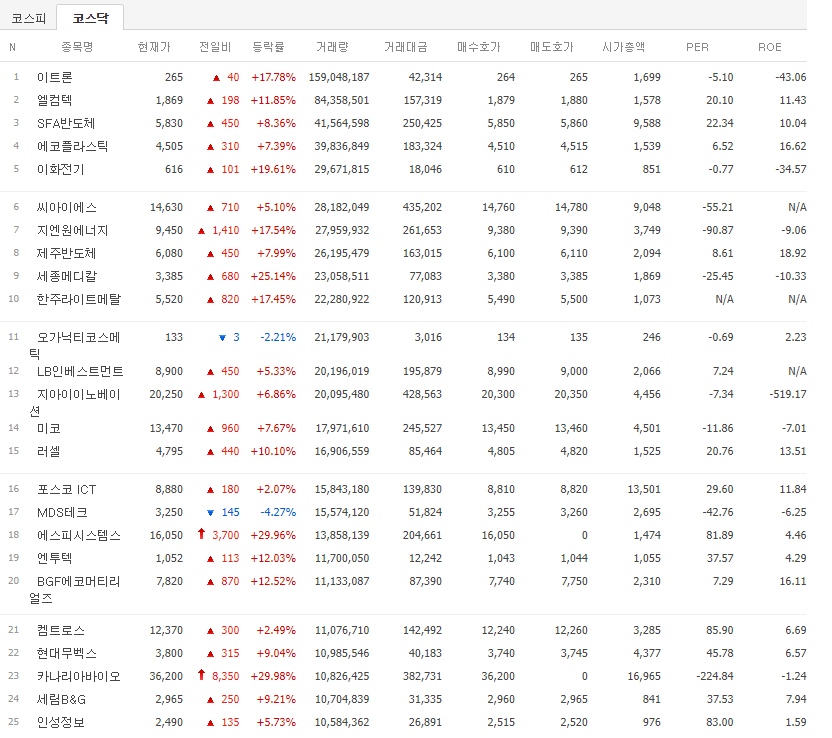Click the 거래량 column header
The width and height of the screenshot is (832, 738).
pyautogui.click(x=332, y=47)
